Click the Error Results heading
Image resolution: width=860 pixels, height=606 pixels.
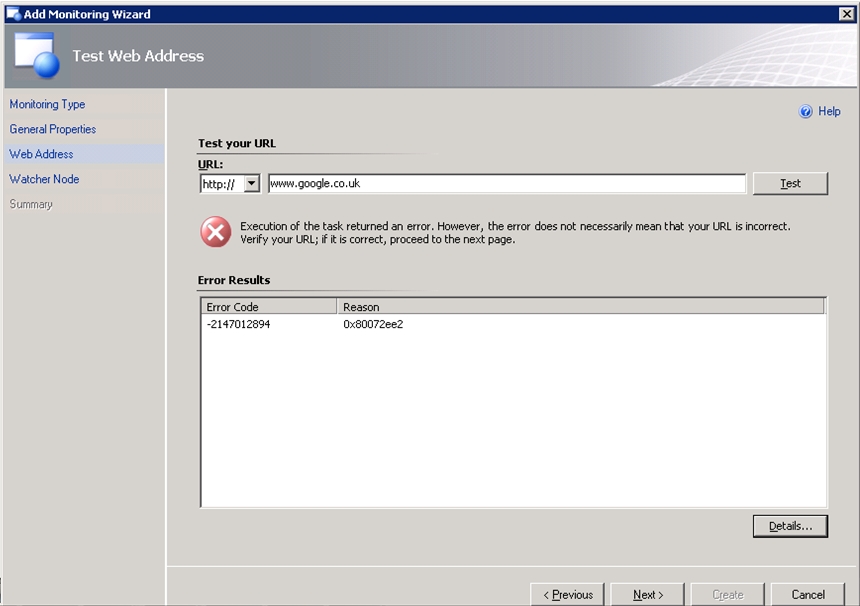234,280
